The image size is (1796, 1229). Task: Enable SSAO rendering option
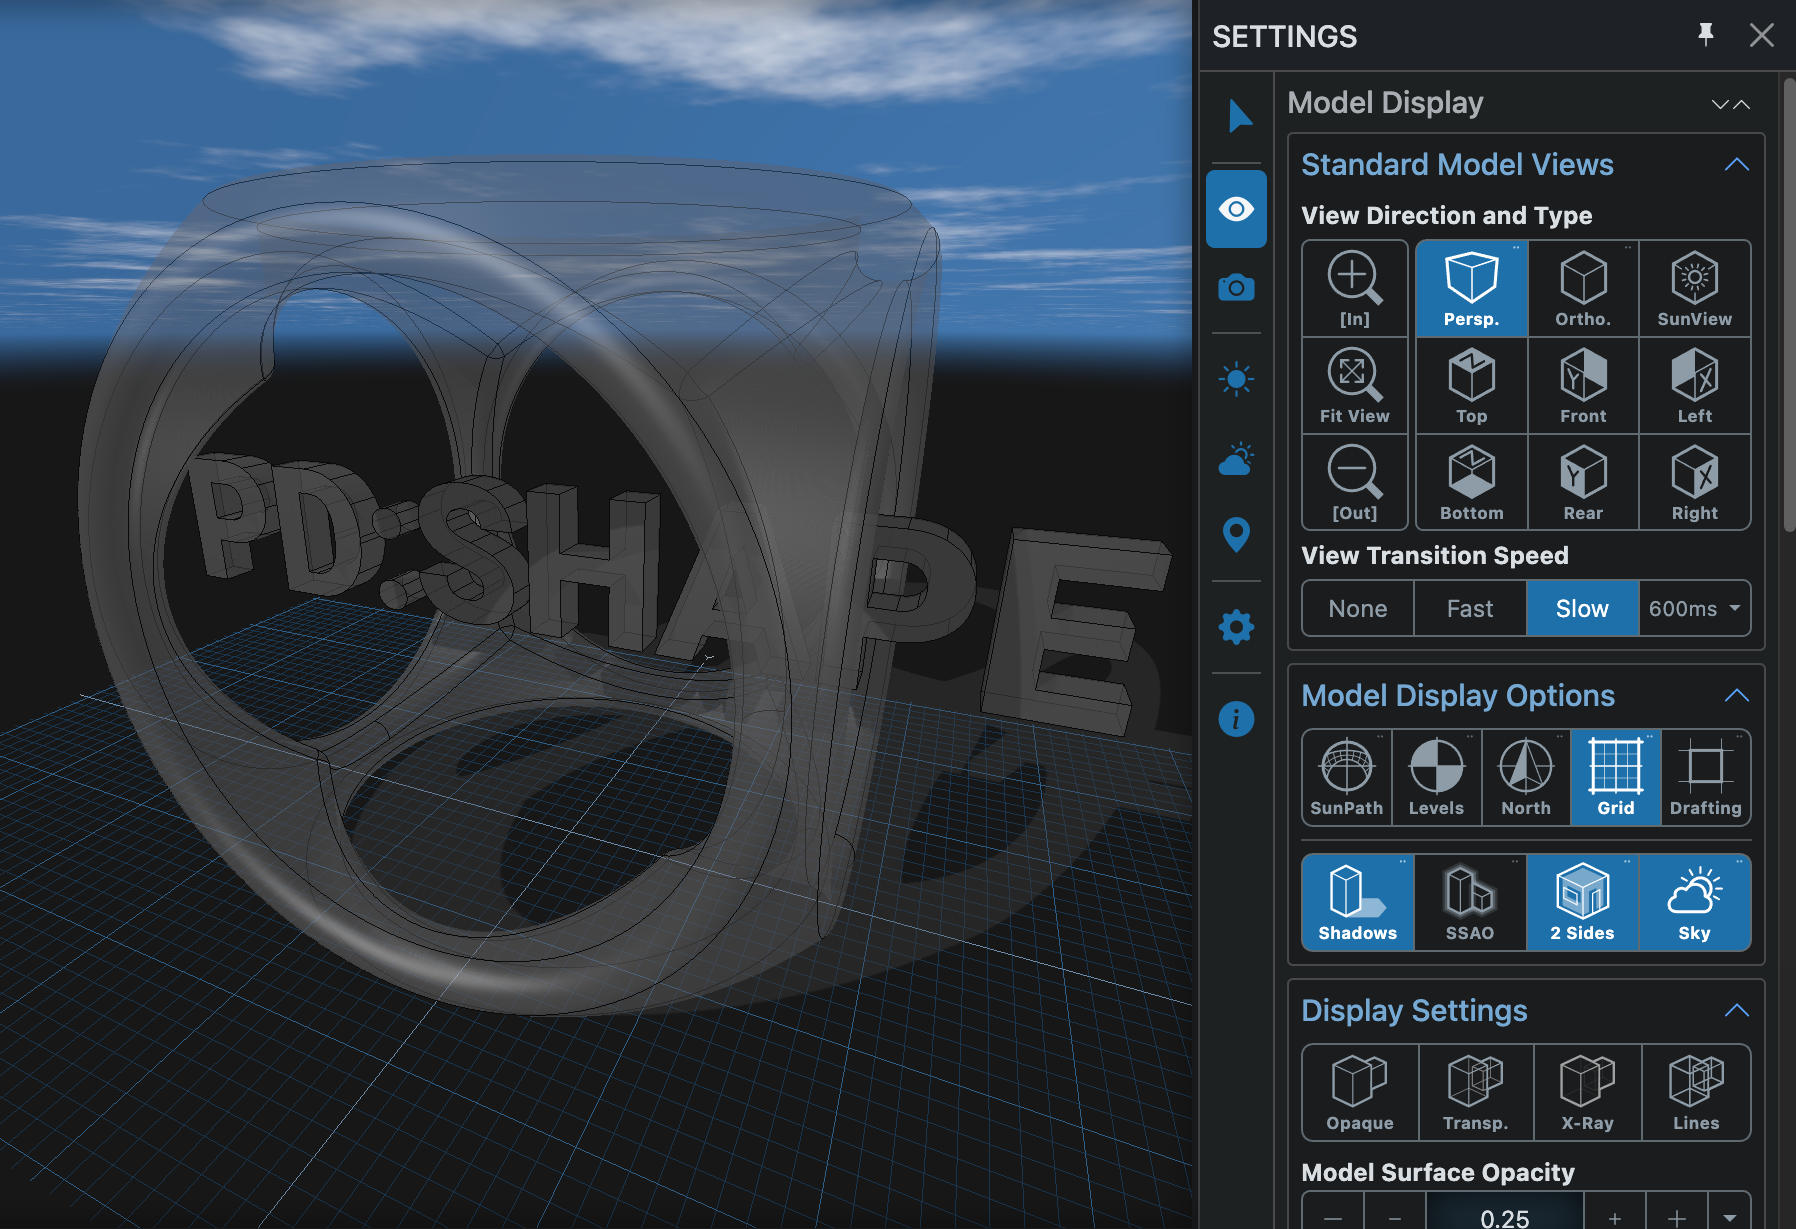pos(1469,902)
